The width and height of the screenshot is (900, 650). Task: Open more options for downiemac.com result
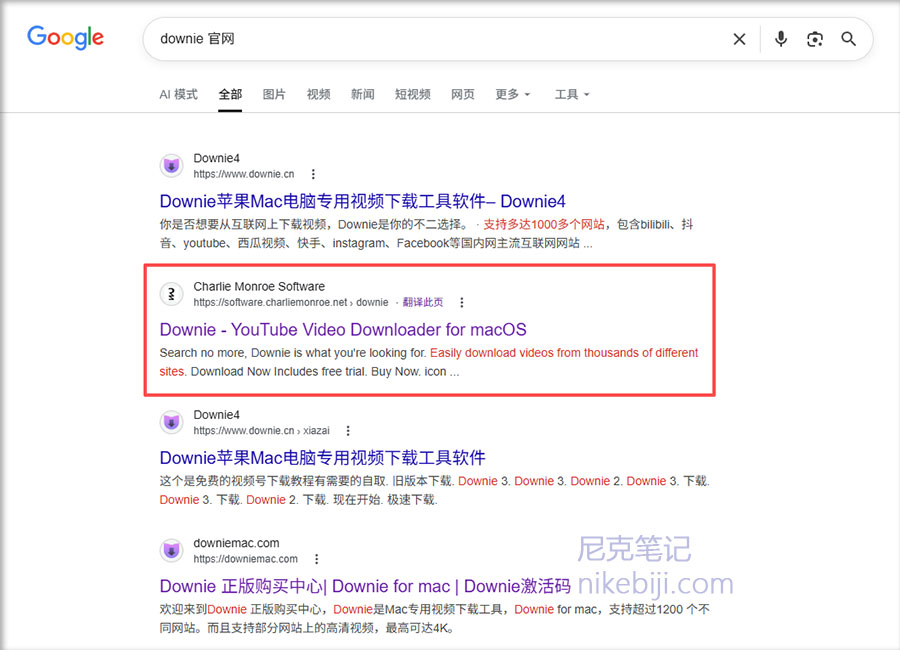(316, 559)
